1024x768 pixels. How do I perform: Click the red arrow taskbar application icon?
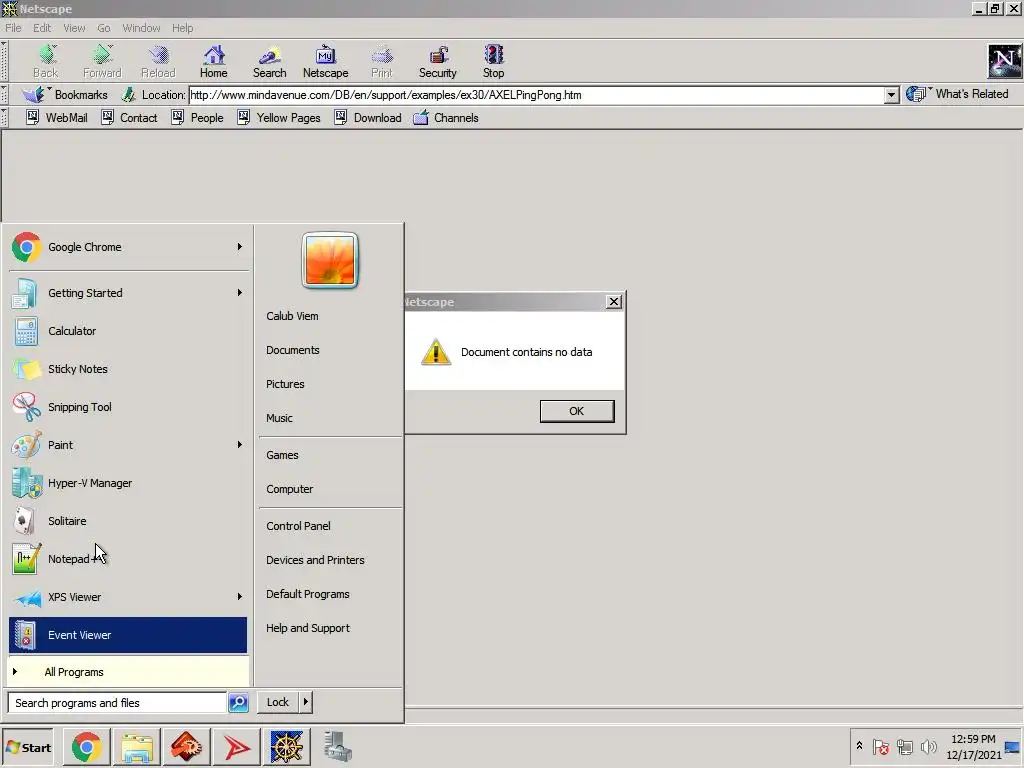236,747
